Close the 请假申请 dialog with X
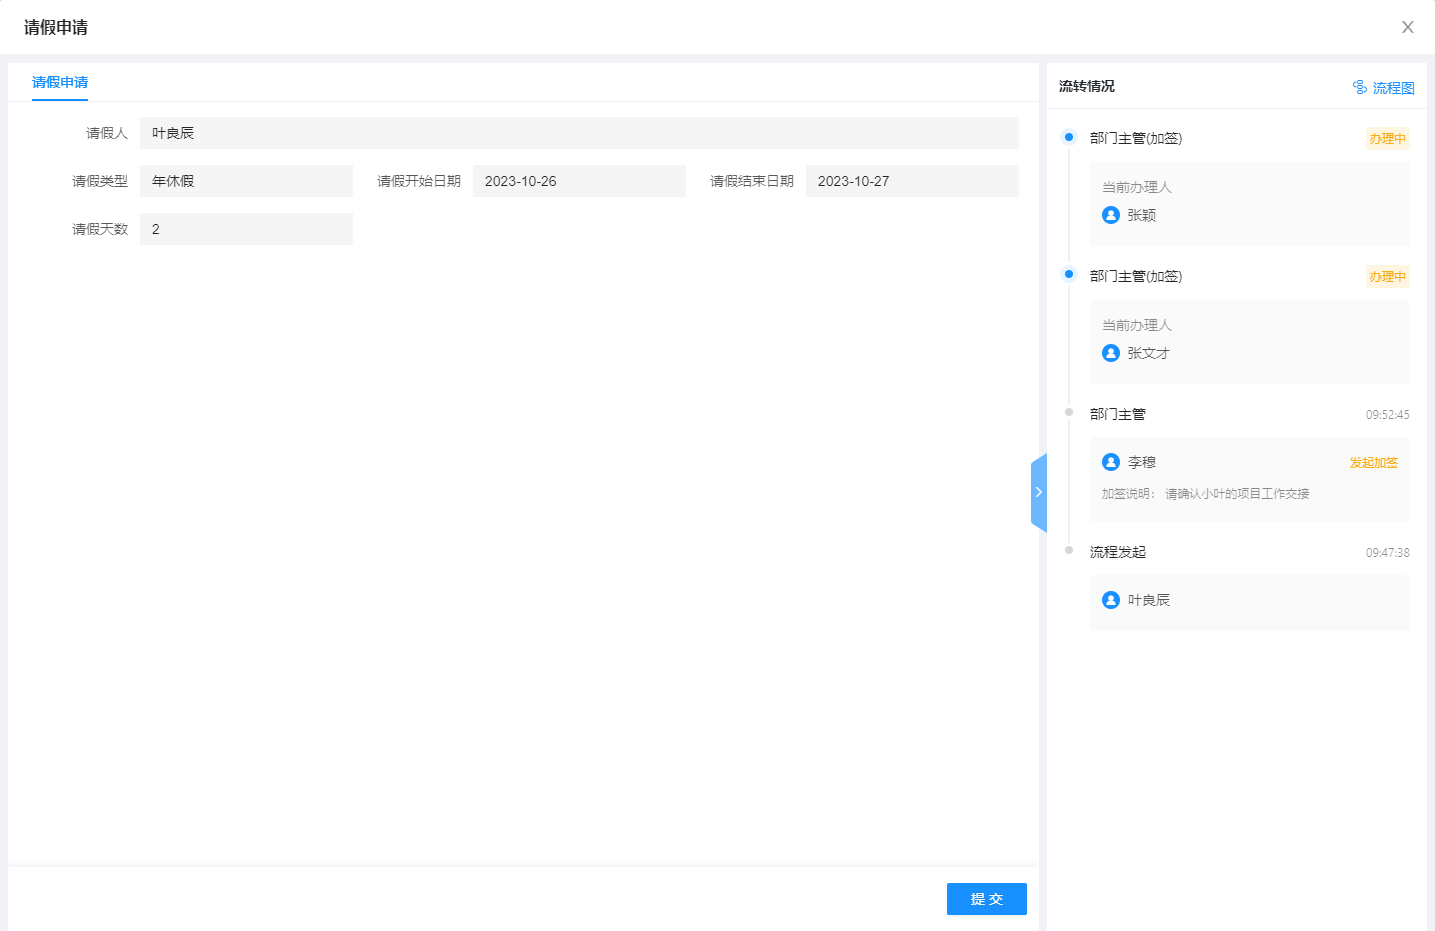 click(1407, 27)
